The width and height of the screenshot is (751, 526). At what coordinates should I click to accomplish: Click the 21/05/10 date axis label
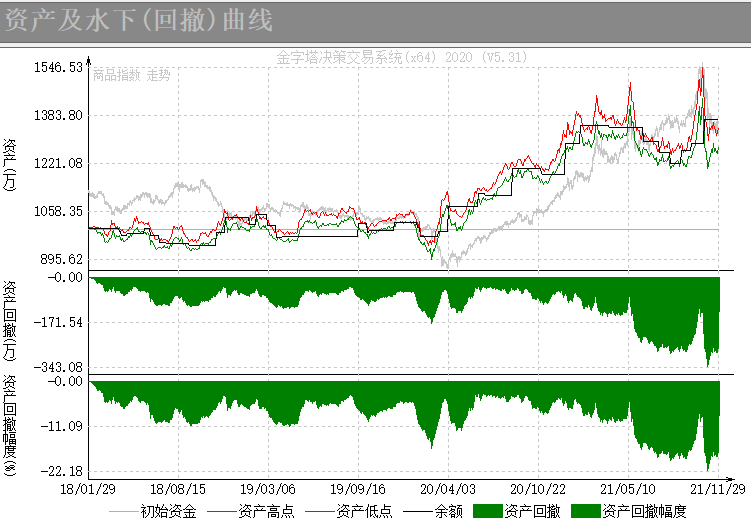(628, 489)
